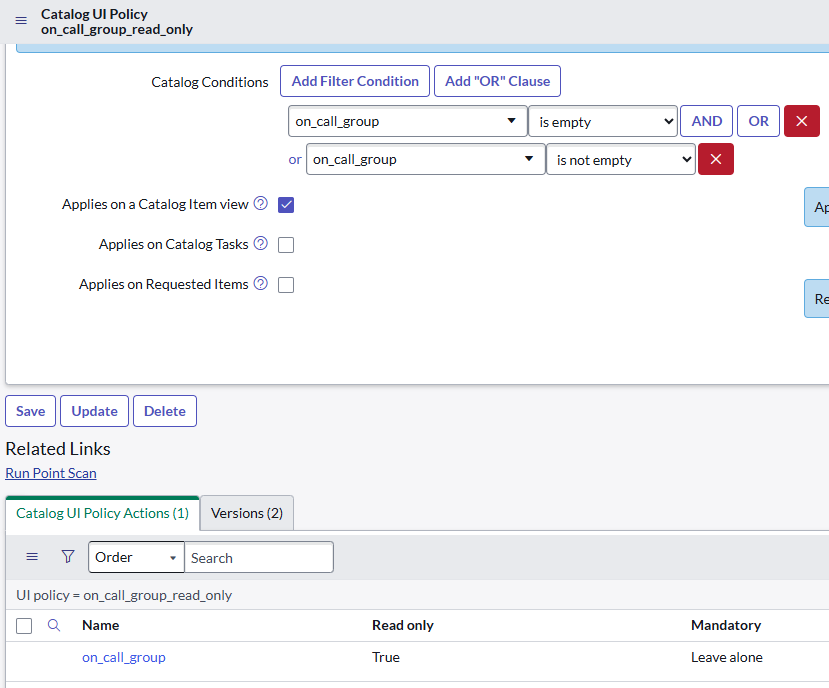The image size is (829, 688).
Task: Enable Applies on Catalog Tasks checkbox
Action: [286, 245]
